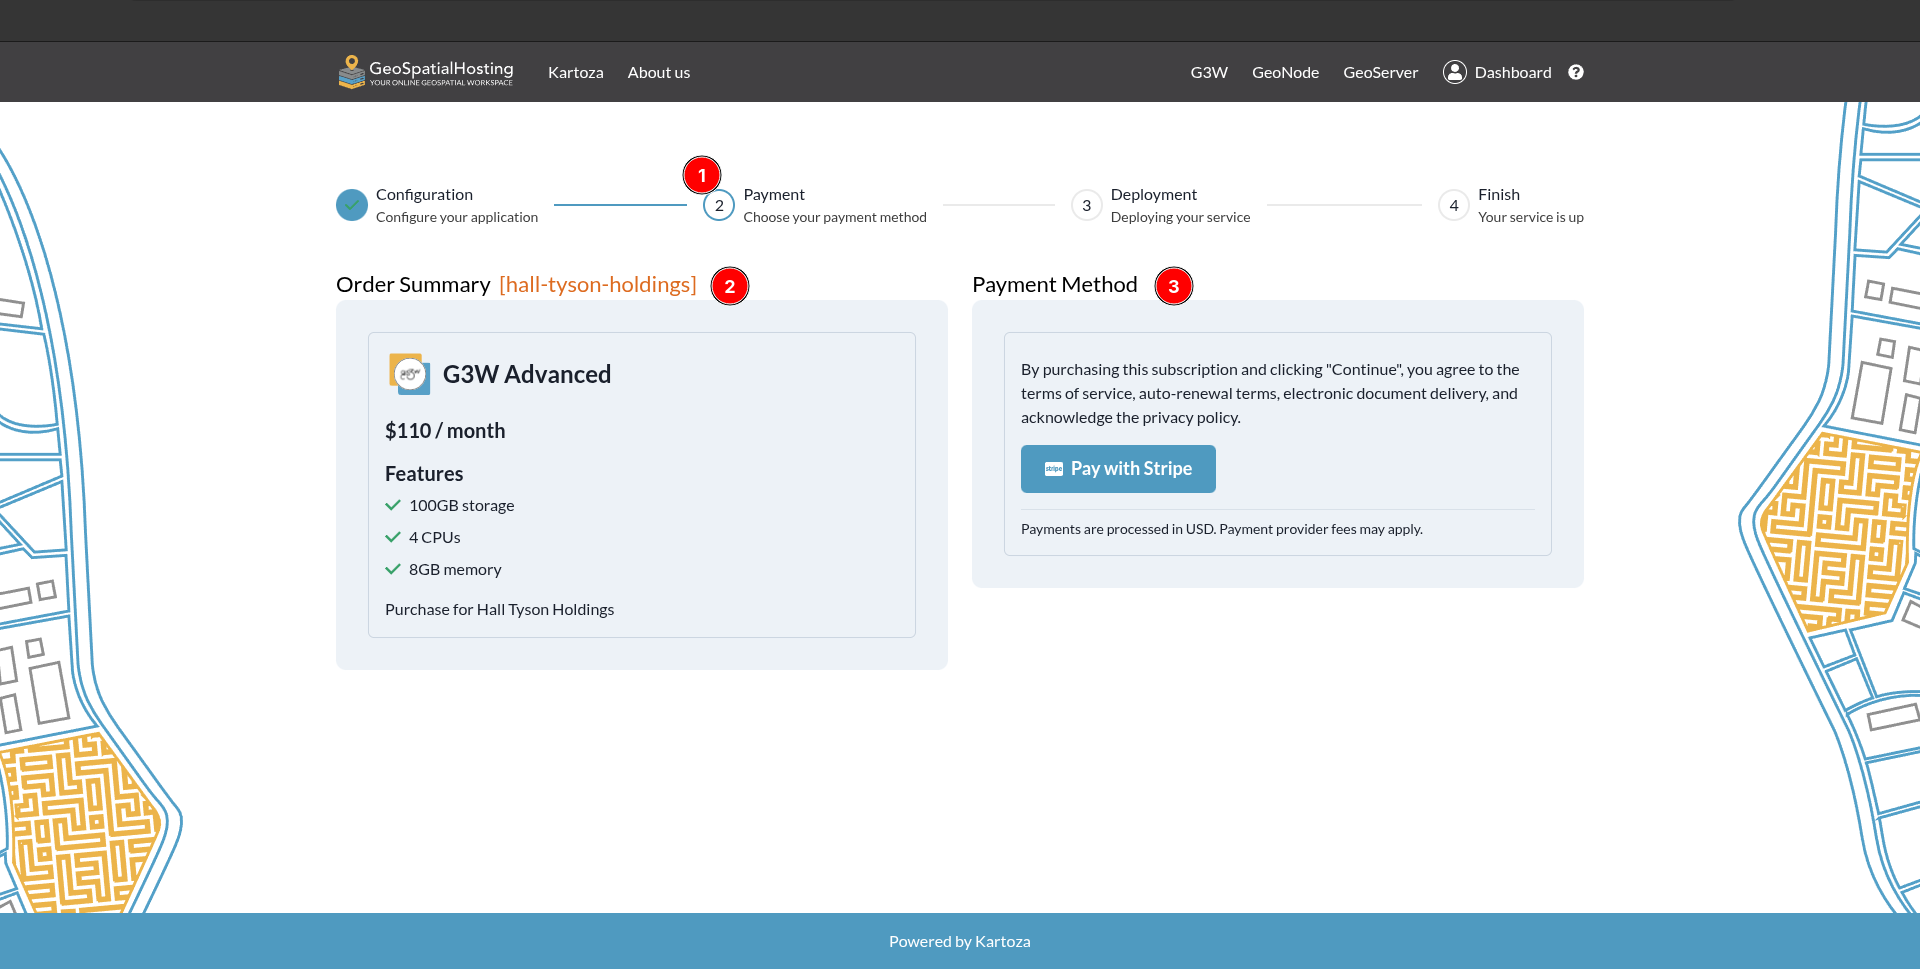
Task: Click Powered by Kartoza footer text
Action: tap(959, 941)
